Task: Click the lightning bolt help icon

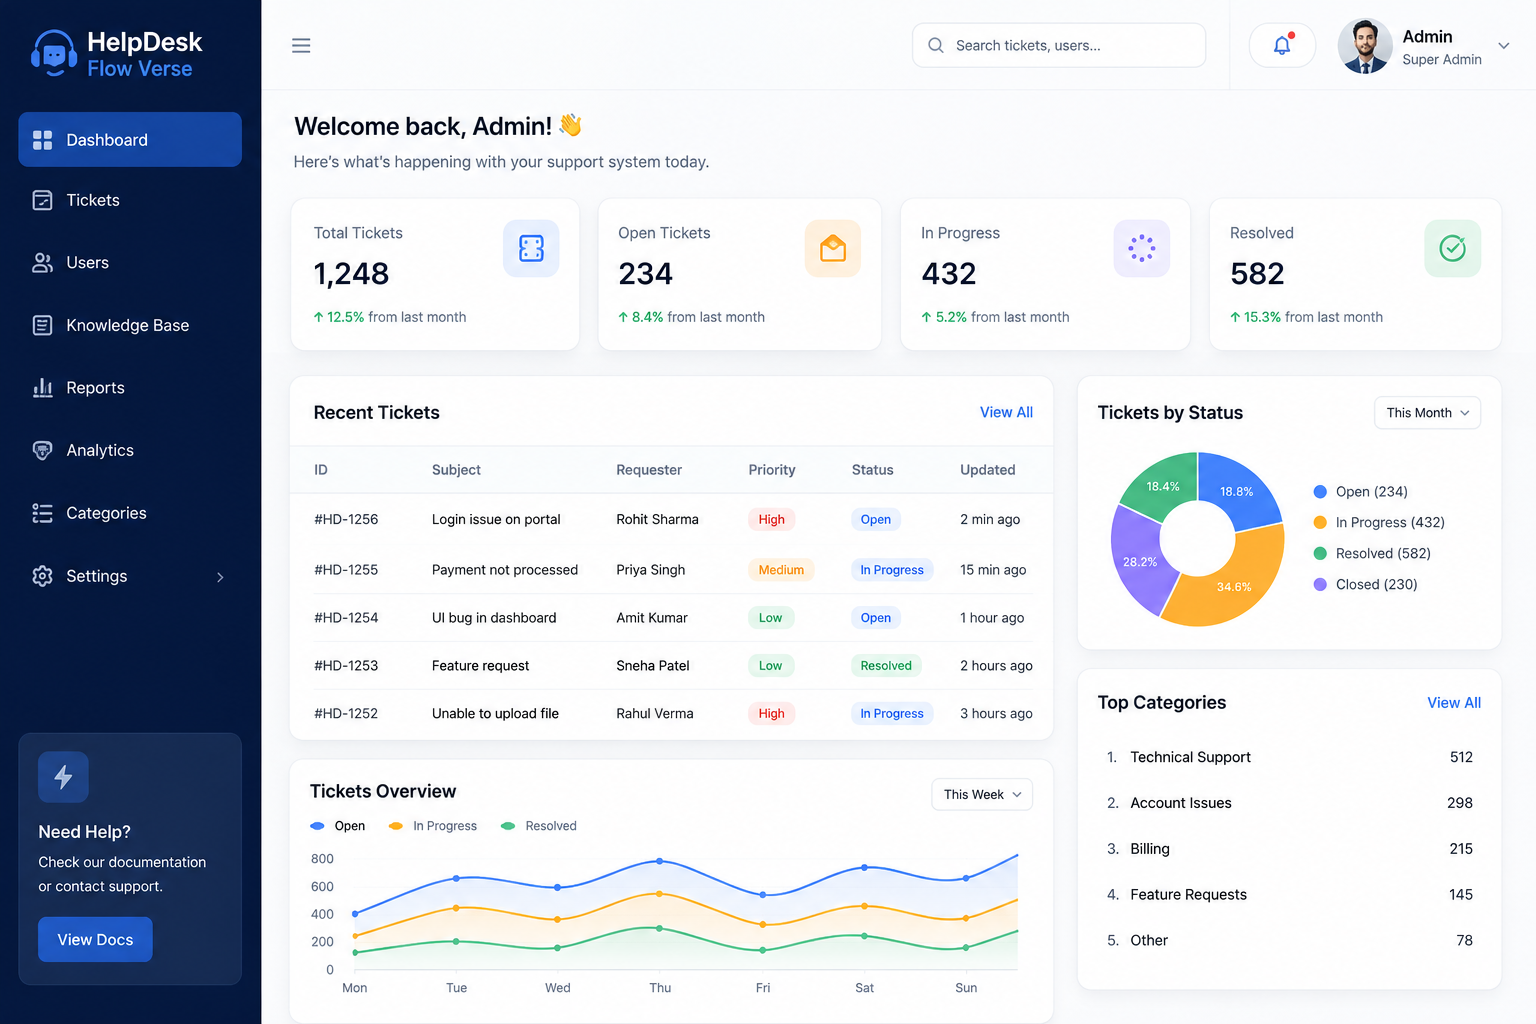Action: tap(63, 777)
